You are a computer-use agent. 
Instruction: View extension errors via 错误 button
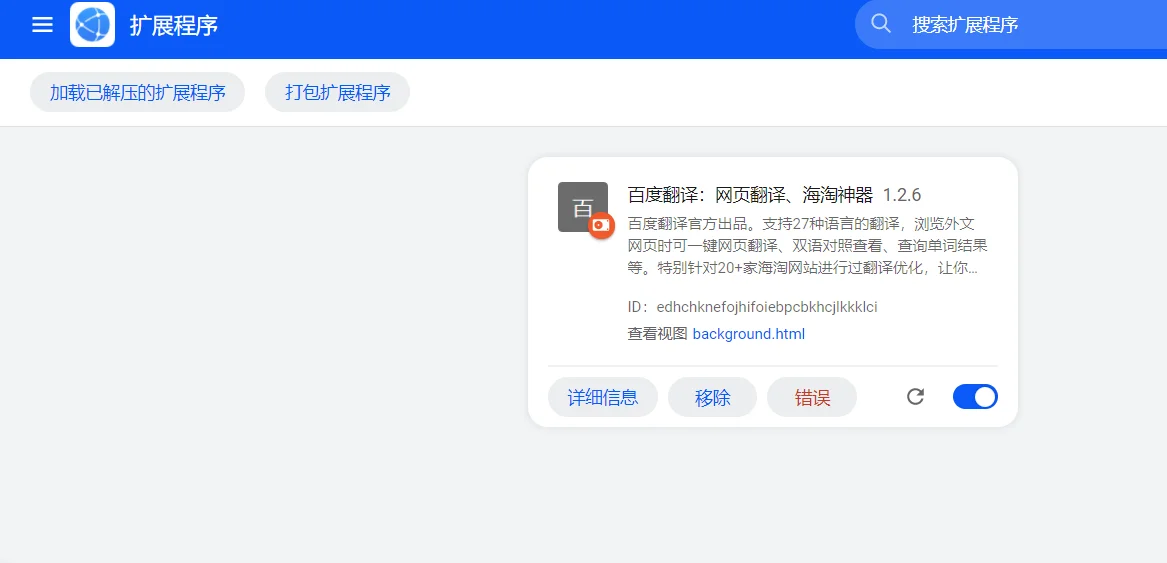(x=812, y=397)
